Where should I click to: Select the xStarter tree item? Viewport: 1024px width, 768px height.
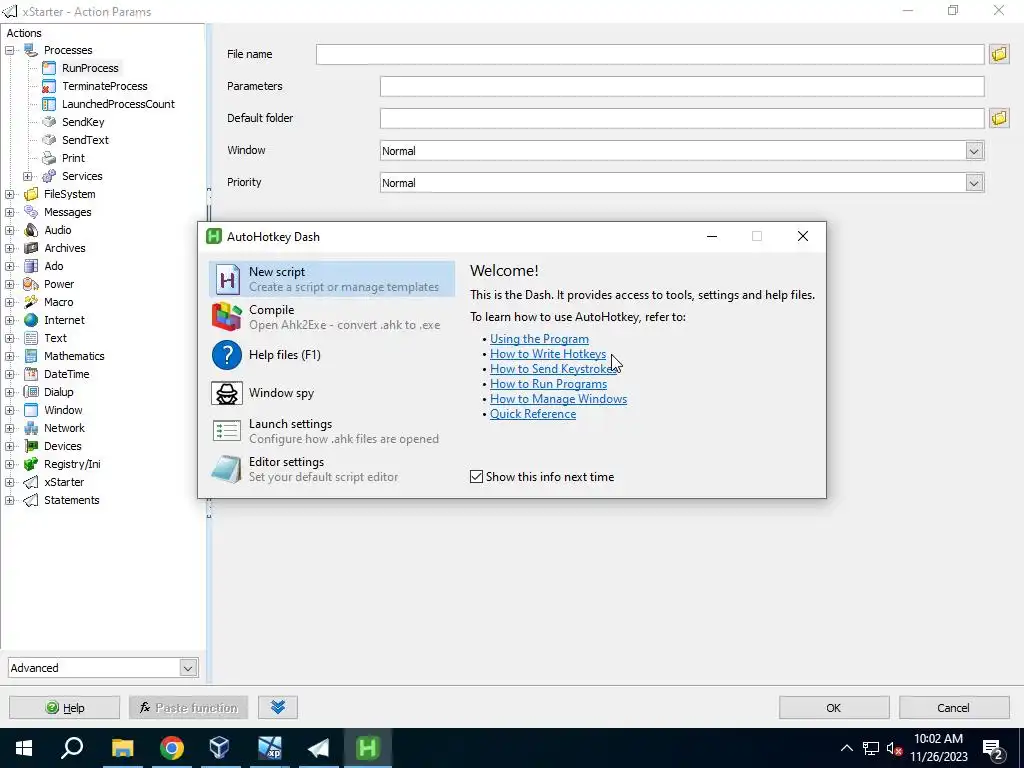click(64, 482)
